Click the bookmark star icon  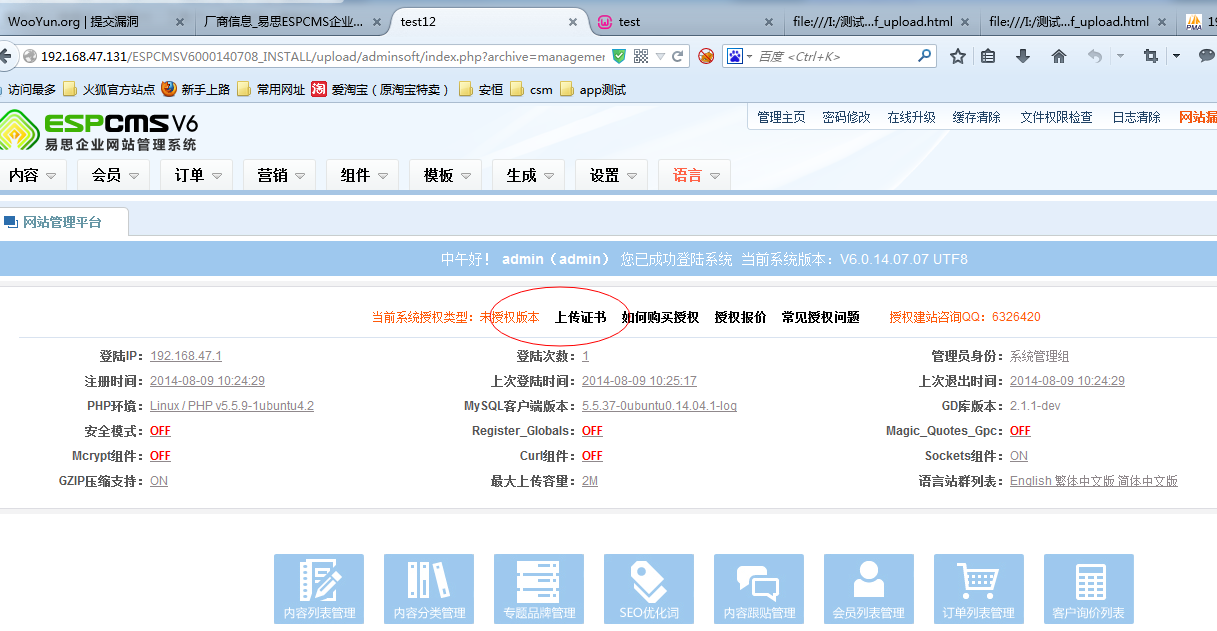coord(957,56)
